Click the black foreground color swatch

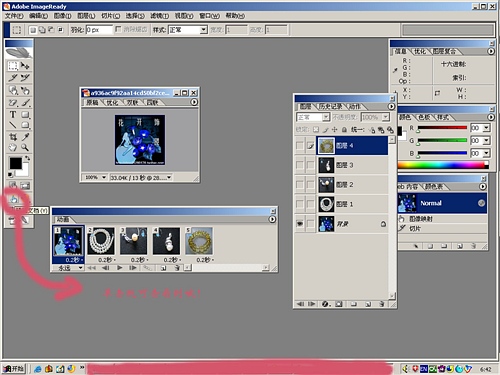tap(15, 163)
